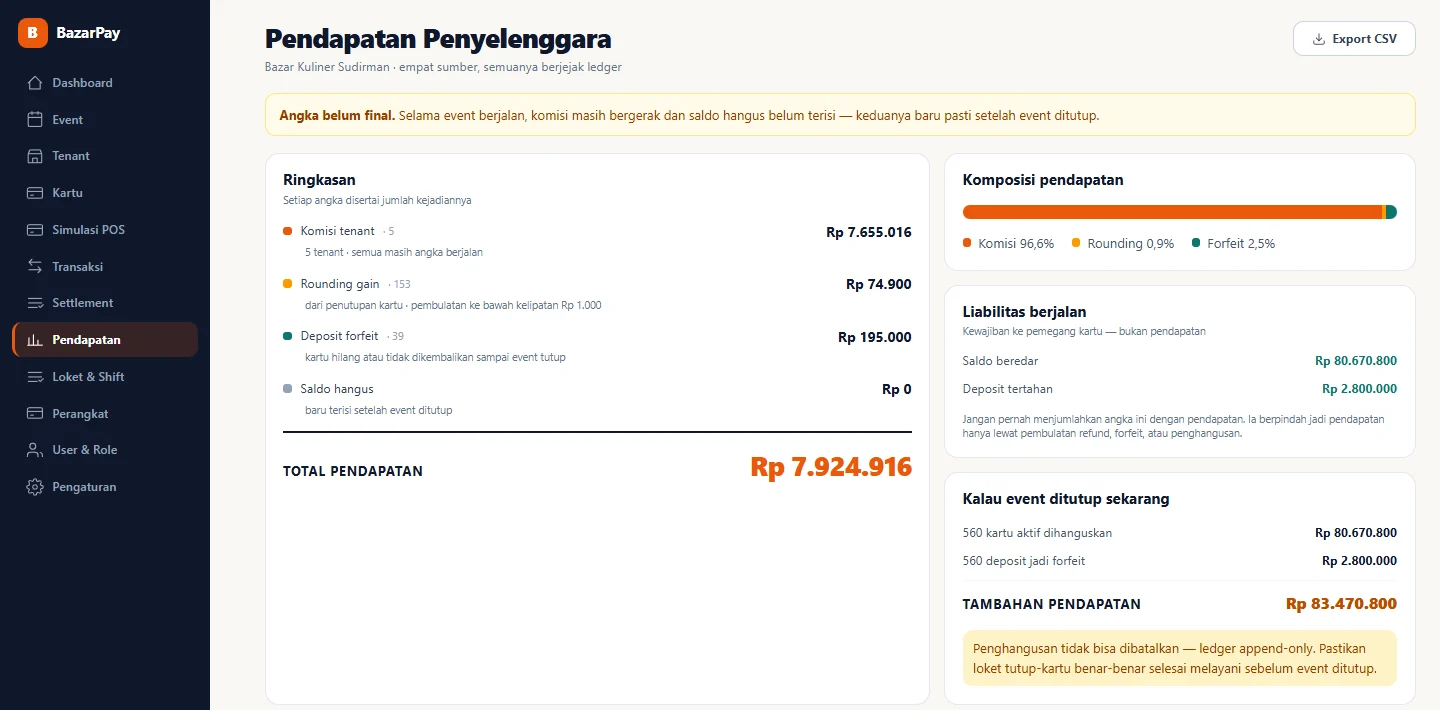The image size is (1440, 710).
Task: Click the Rounding 0,9% legend entry
Action: pos(1123,243)
